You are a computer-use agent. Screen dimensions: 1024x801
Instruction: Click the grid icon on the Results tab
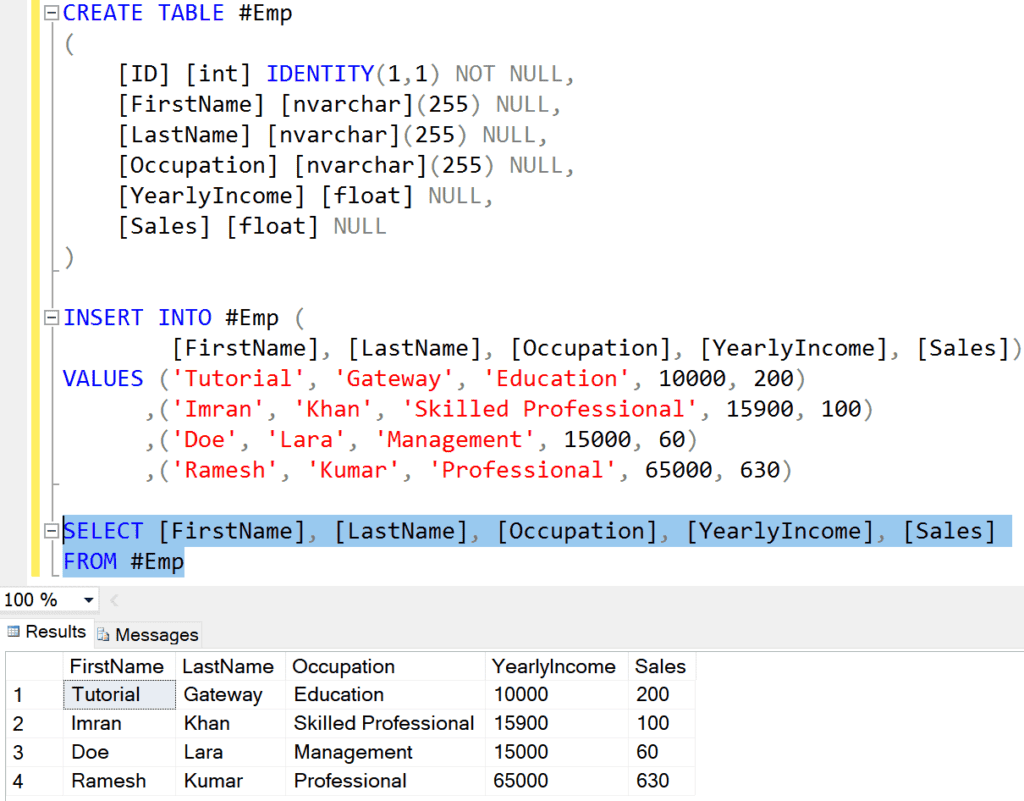tap(14, 632)
